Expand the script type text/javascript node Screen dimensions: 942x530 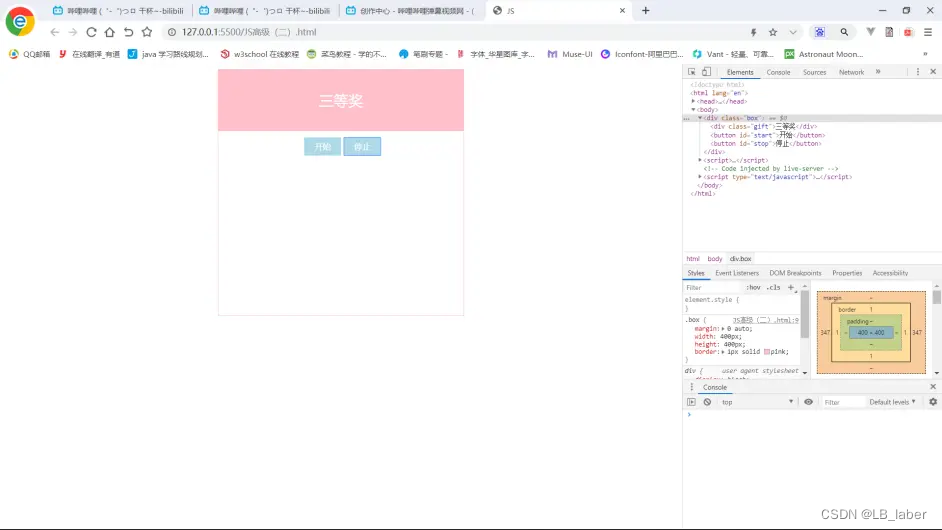700,177
